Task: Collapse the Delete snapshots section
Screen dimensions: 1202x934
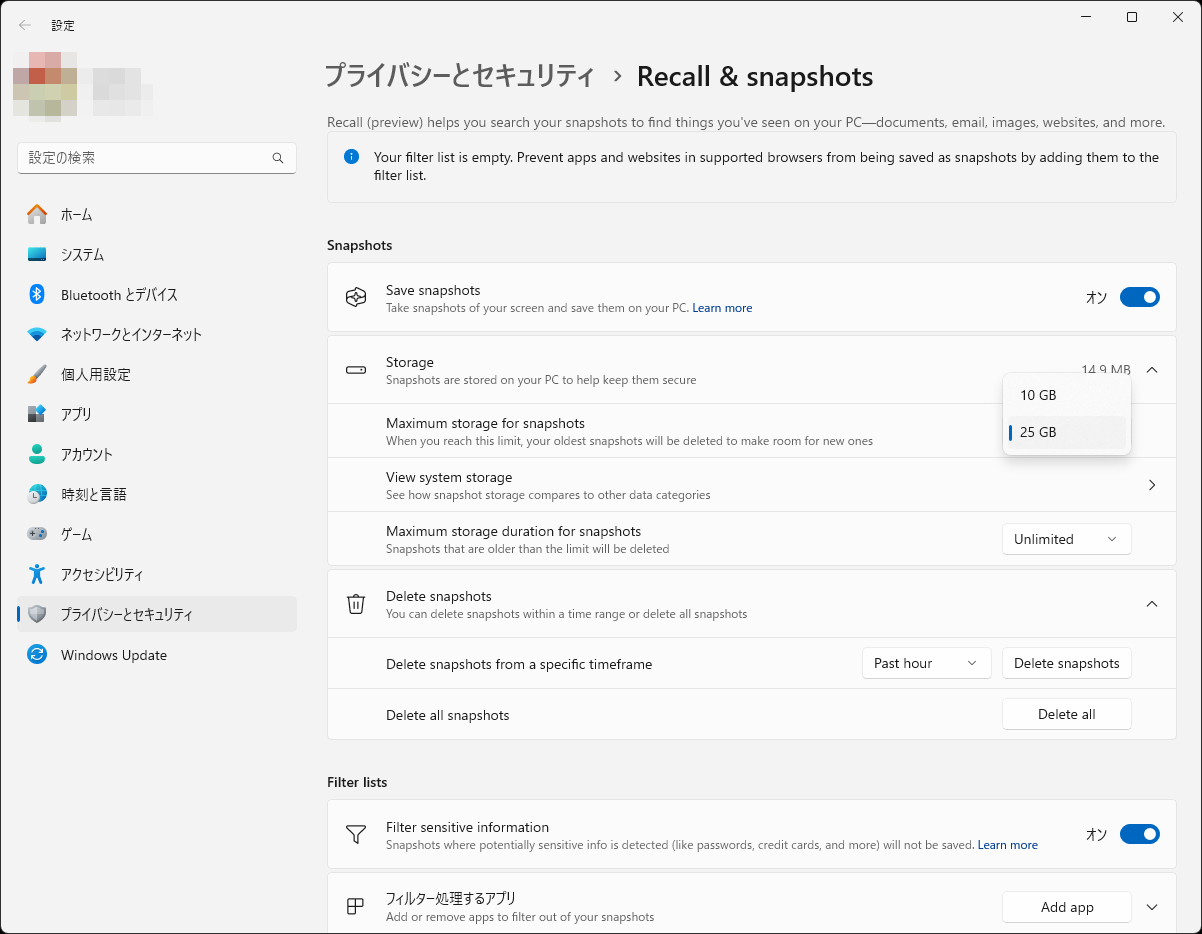Action: click(1151, 603)
